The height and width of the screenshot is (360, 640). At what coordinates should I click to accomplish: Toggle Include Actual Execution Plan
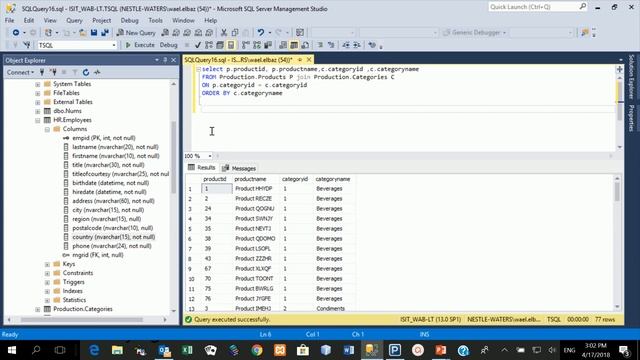(245, 45)
